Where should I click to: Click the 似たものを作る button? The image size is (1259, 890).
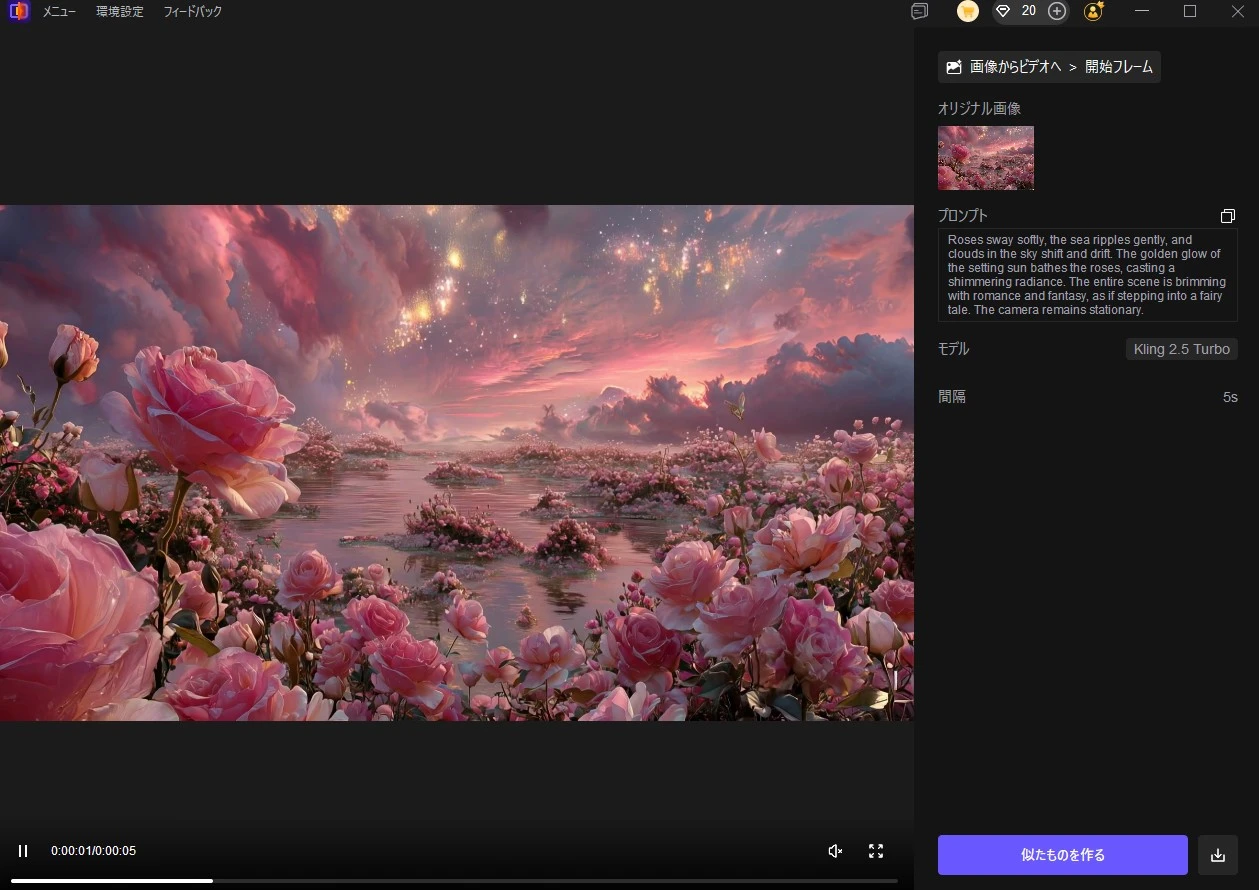[1062, 855]
